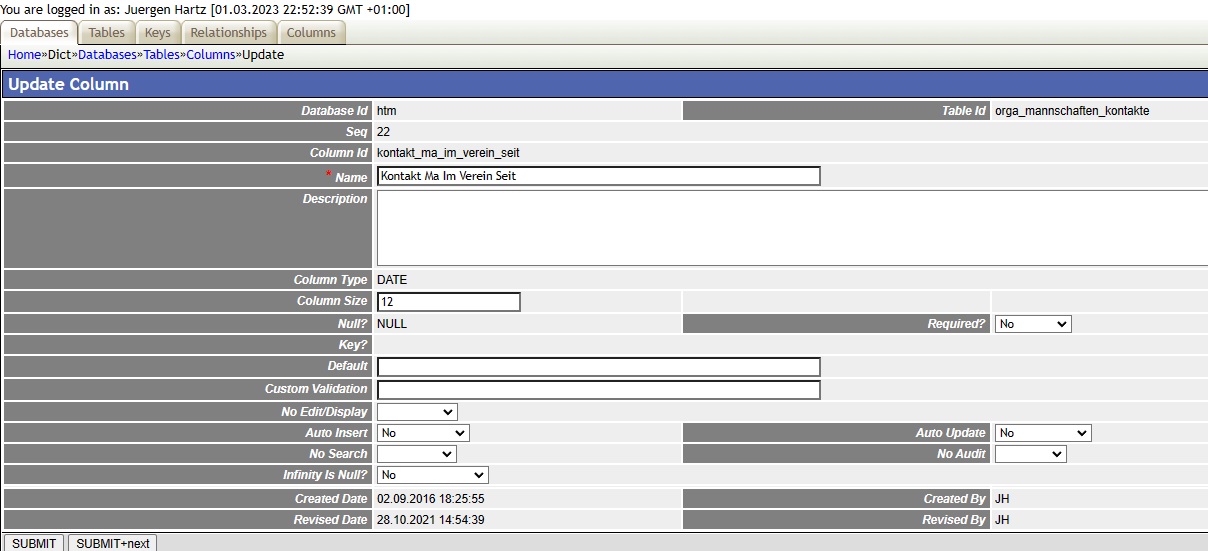This screenshot has width=1208, height=551.
Task: Click the Databases tab
Action: (x=39, y=33)
